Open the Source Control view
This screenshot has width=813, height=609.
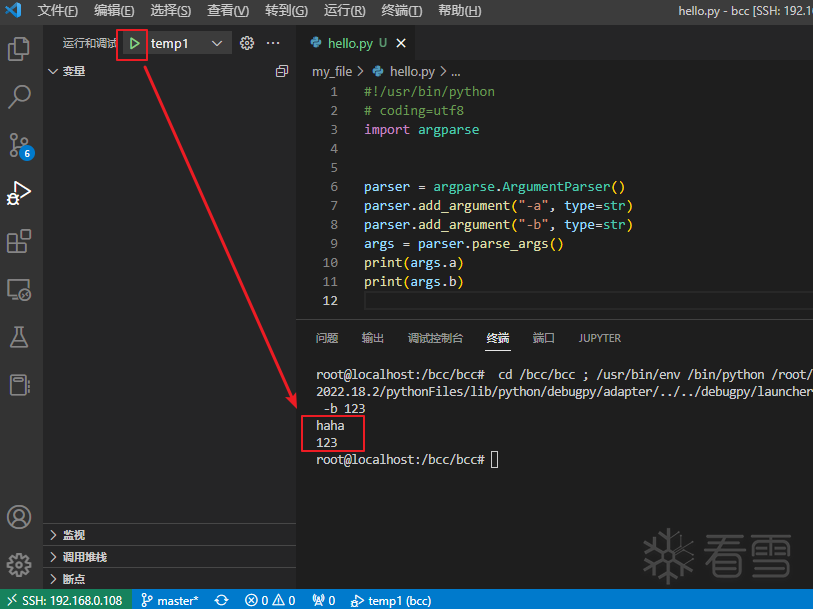pyautogui.click(x=20, y=146)
